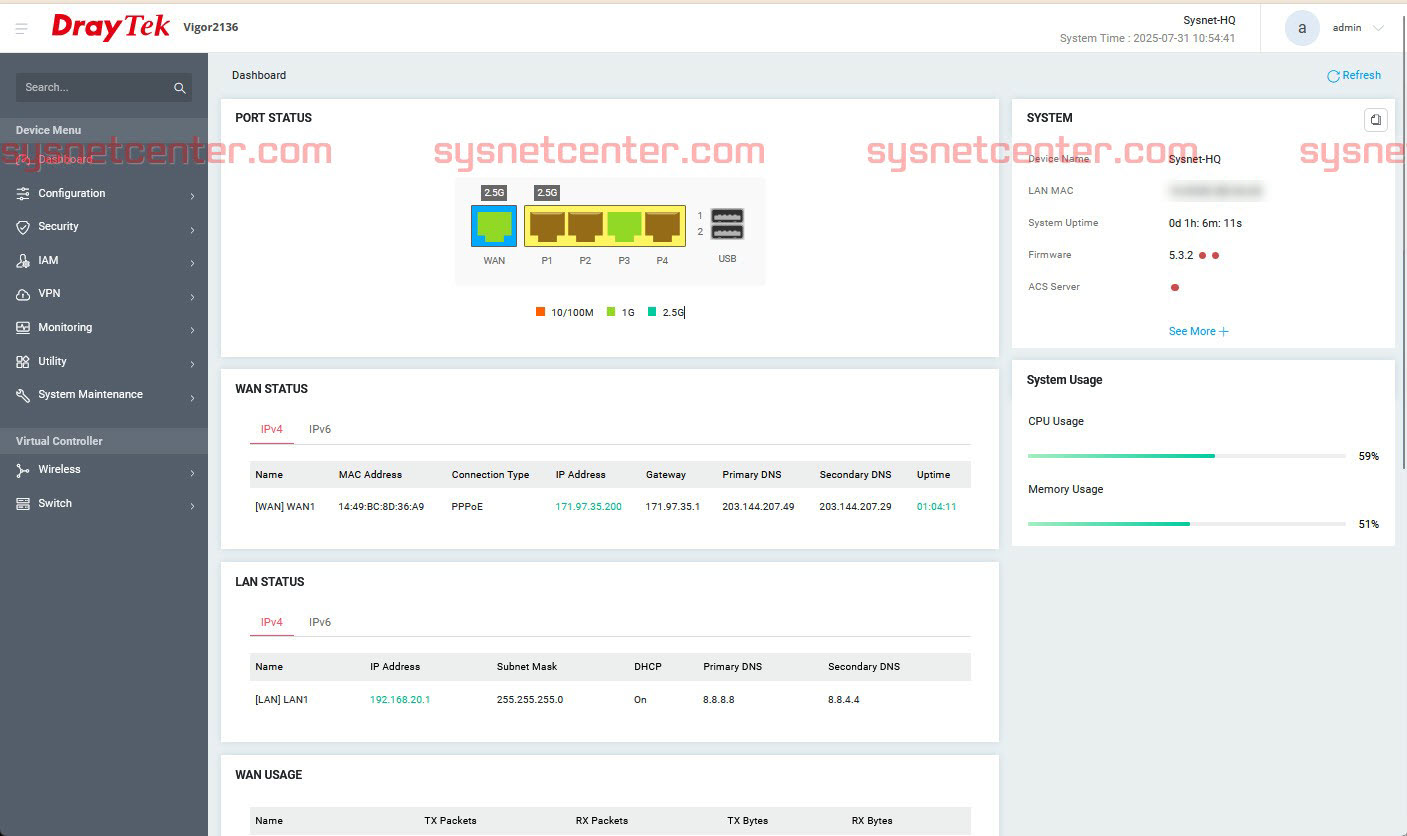Click the [WAN] WAN1 name cell
The width and height of the screenshot is (1407, 836).
coord(285,507)
